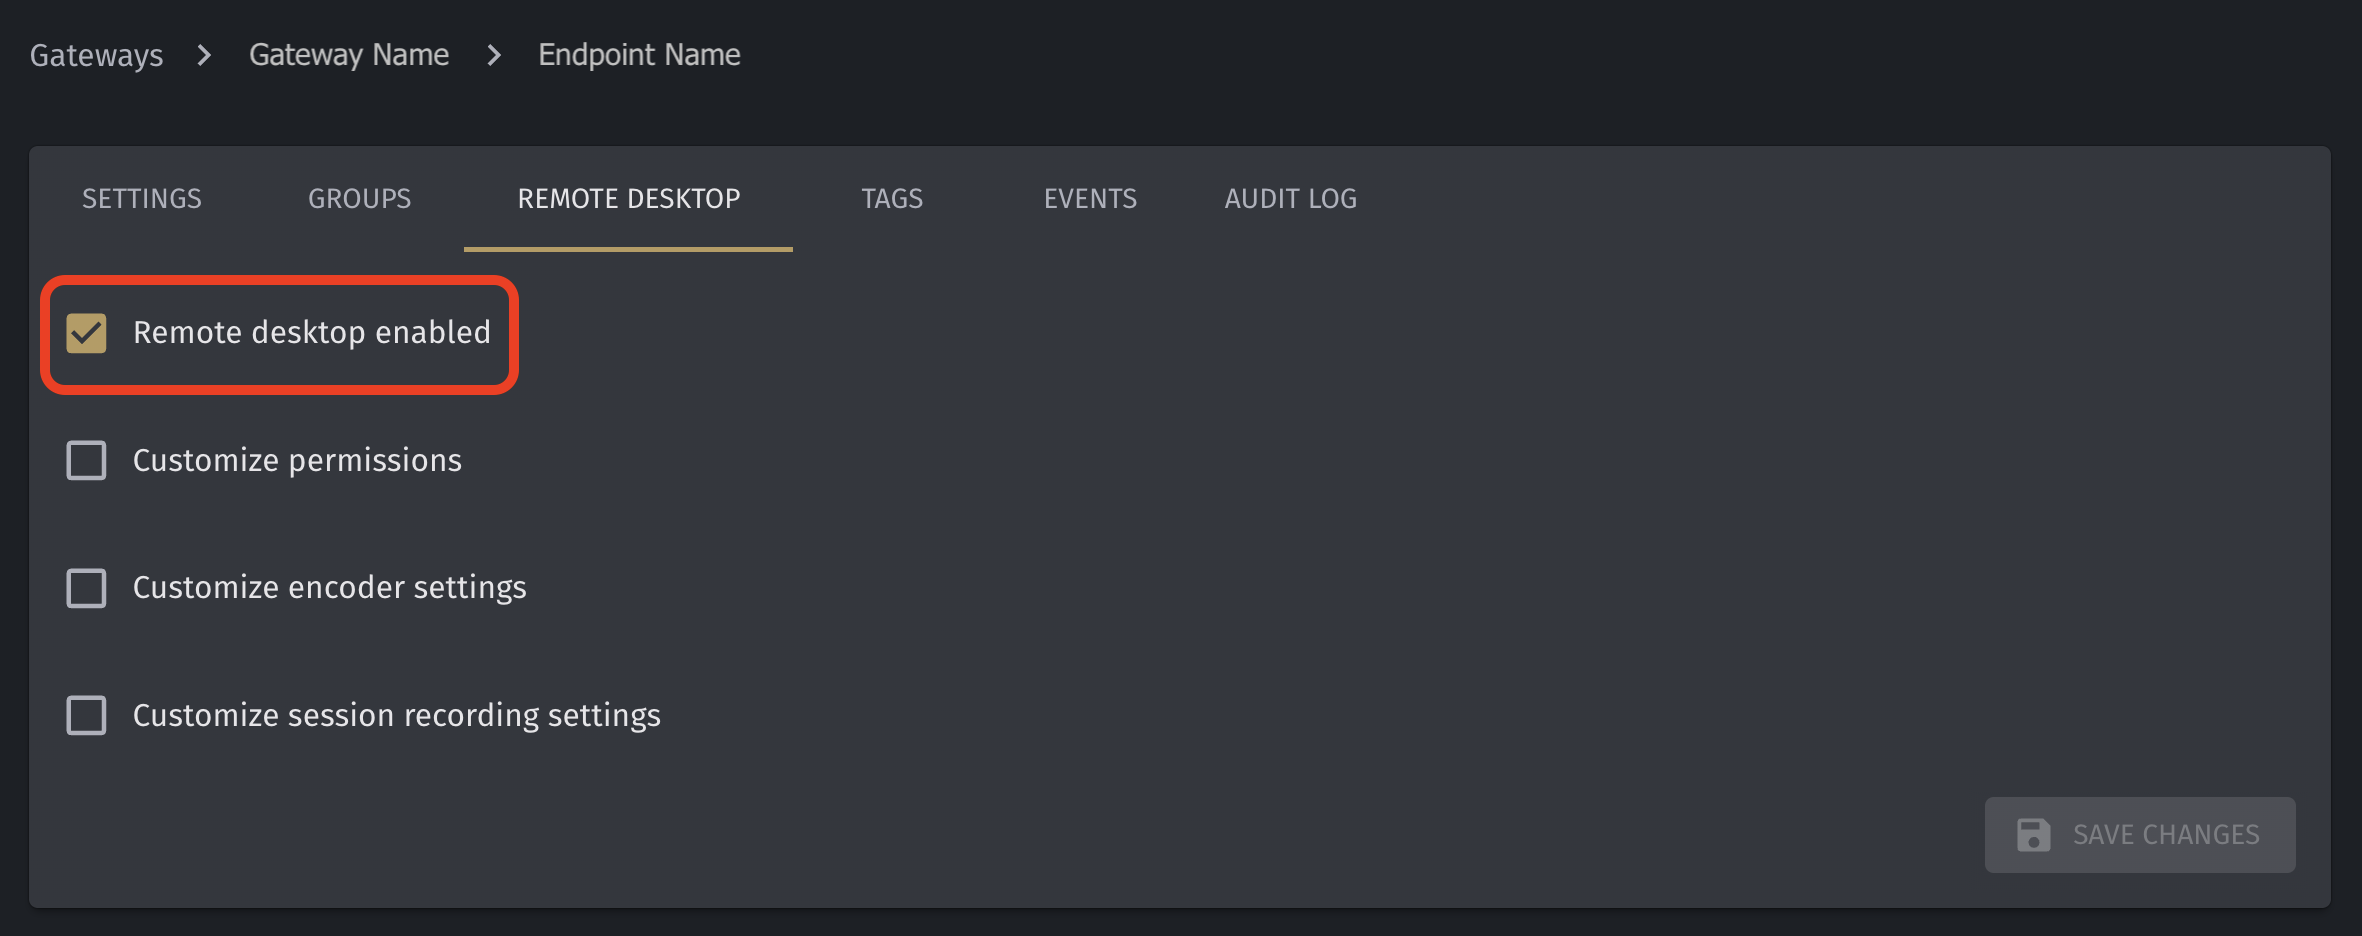The width and height of the screenshot is (2362, 936).
Task: Click chevron after Gateway Name breadcrumb
Action: [494, 55]
